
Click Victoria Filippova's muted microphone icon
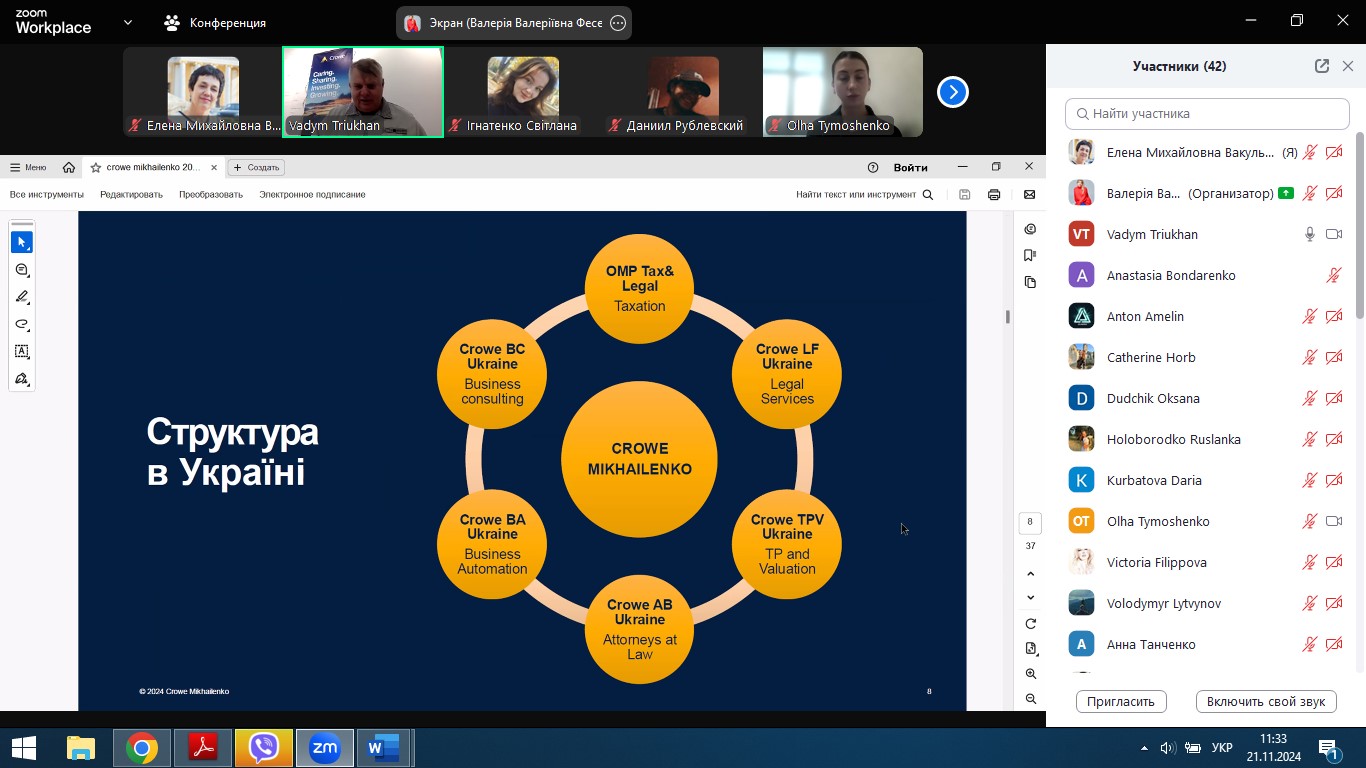click(x=1309, y=562)
